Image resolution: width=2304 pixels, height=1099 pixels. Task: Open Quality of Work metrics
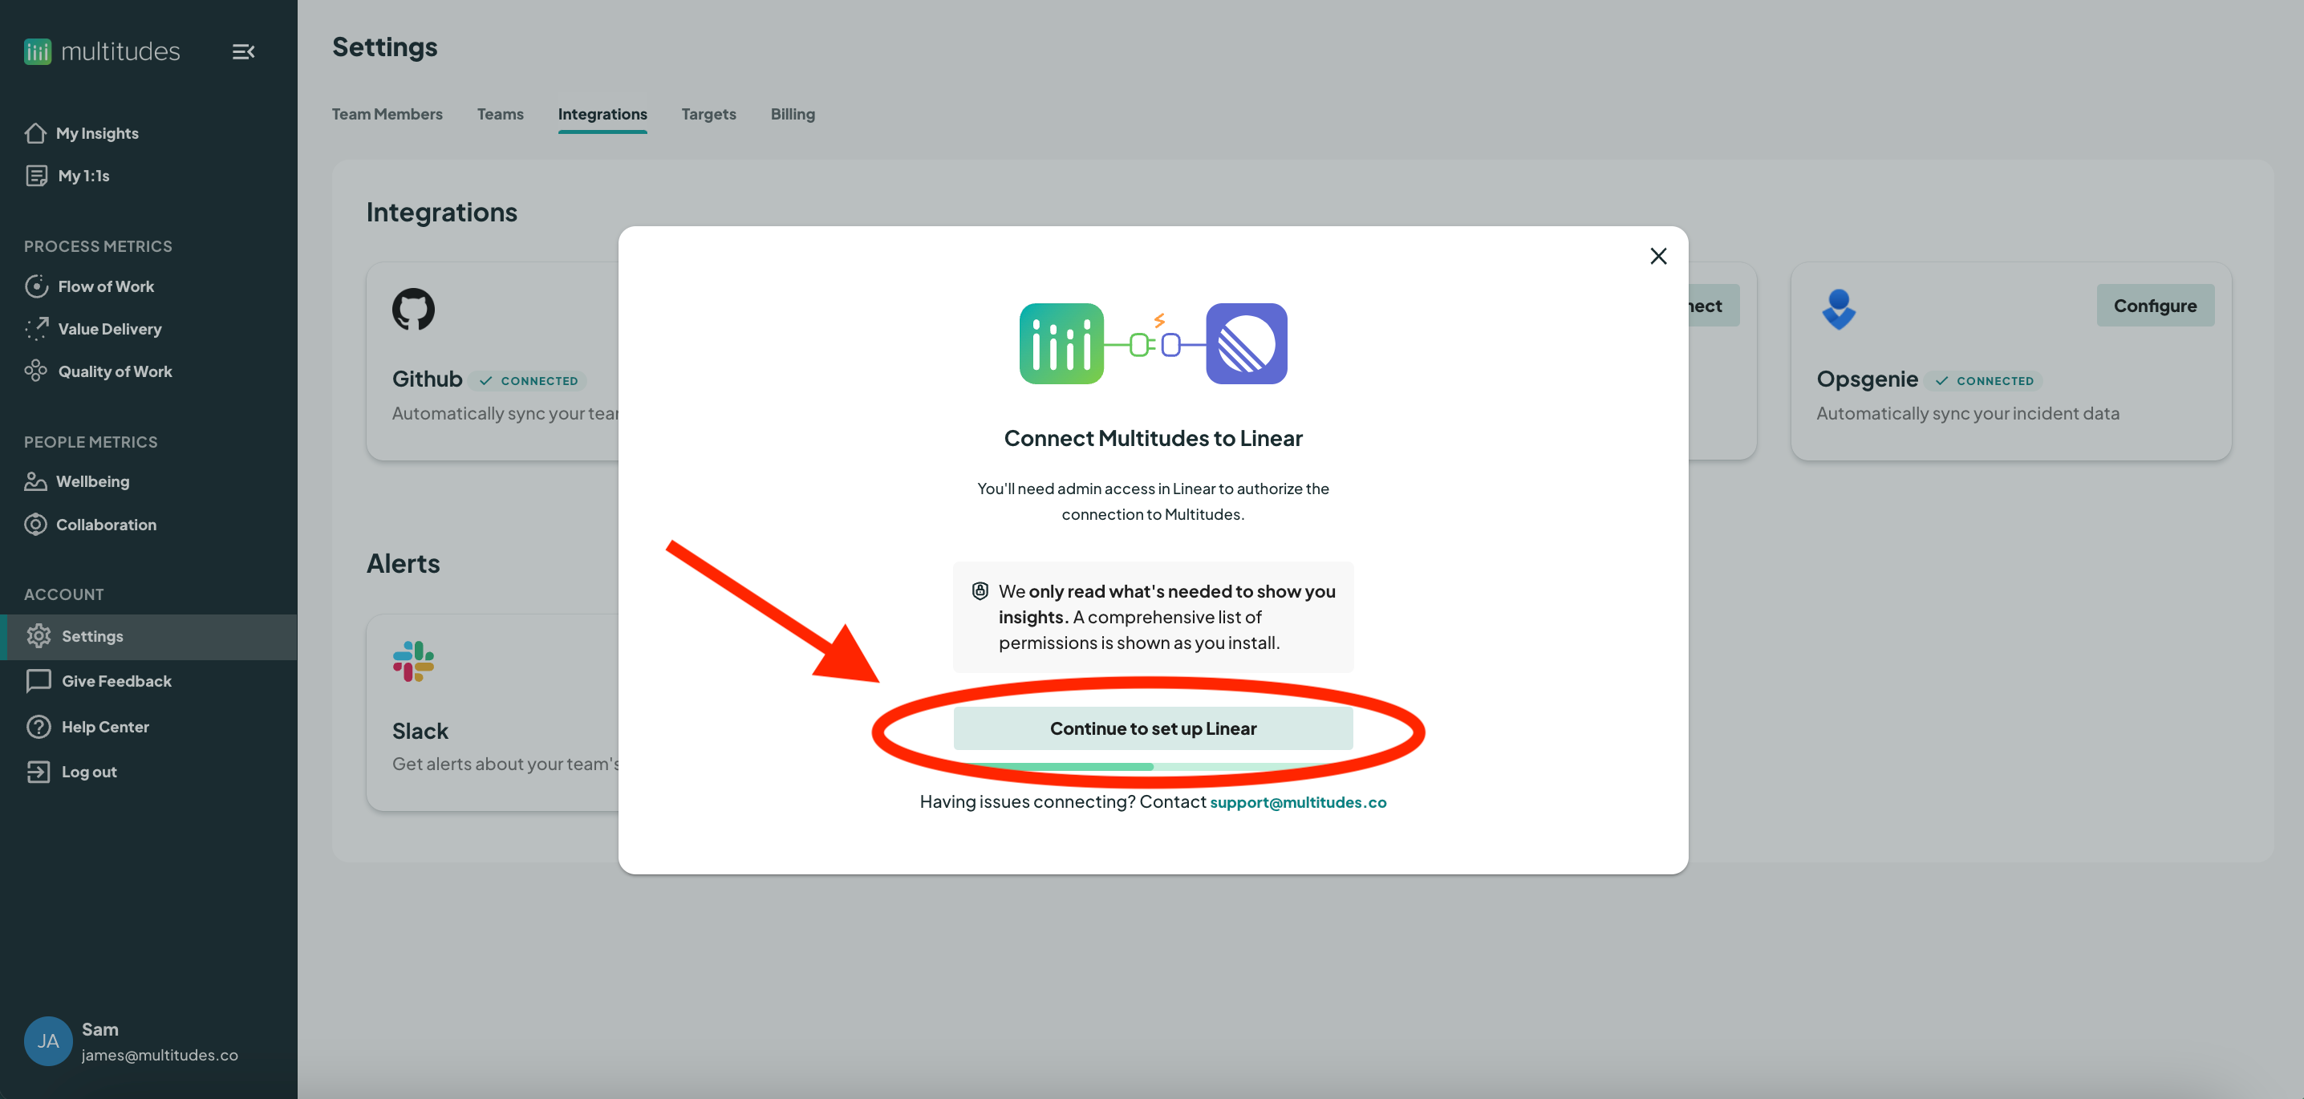[114, 372]
